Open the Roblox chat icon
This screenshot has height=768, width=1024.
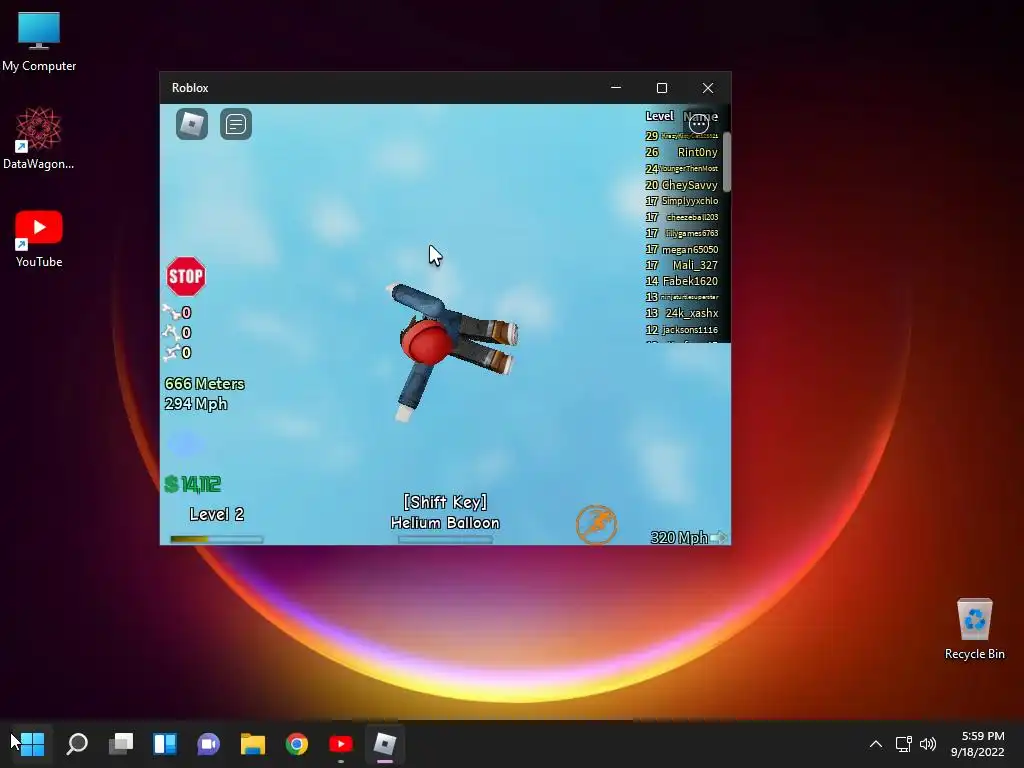pos(236,124)
